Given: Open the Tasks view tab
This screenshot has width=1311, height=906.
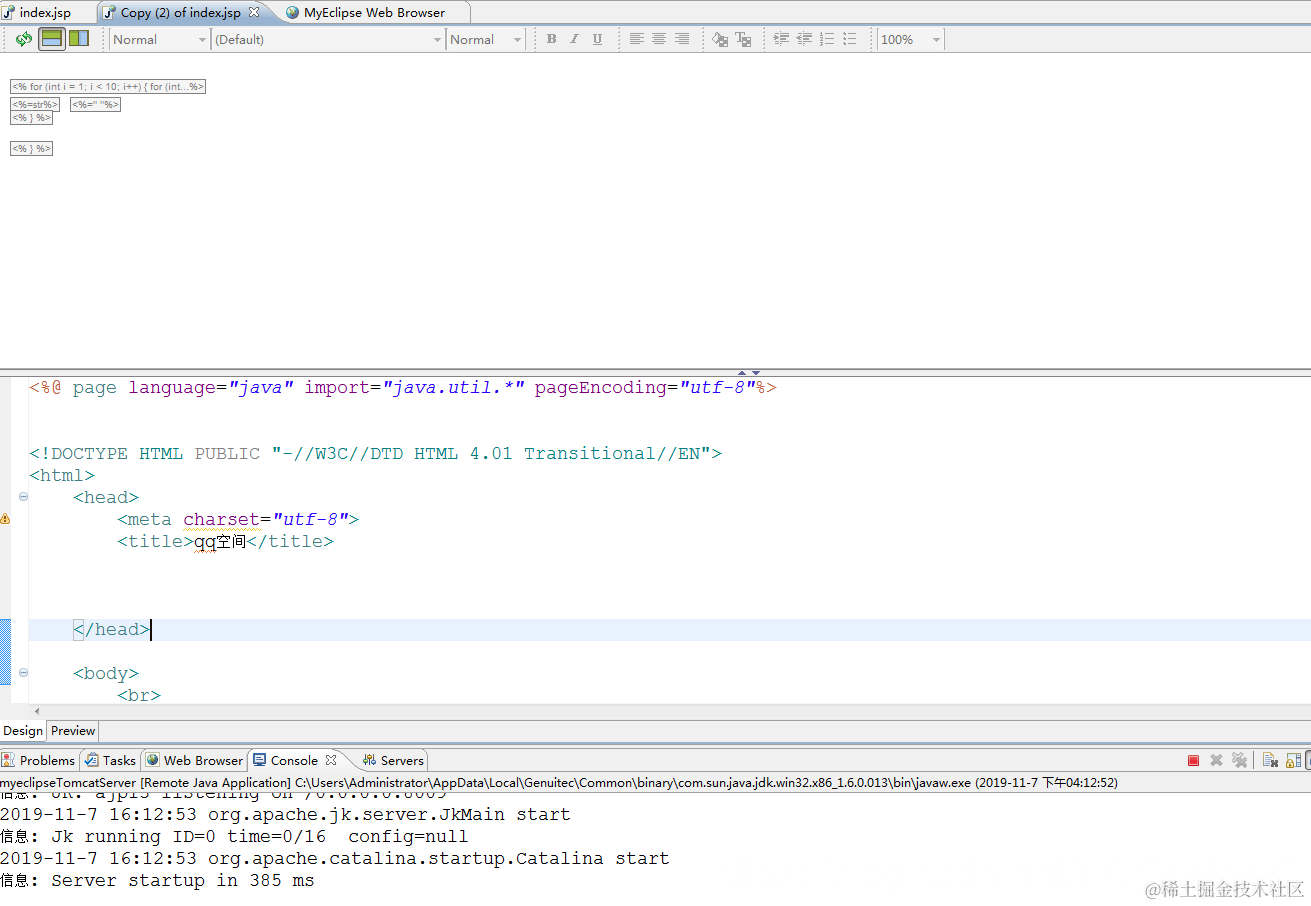Looking at the screenshot, I should point(110,760).
